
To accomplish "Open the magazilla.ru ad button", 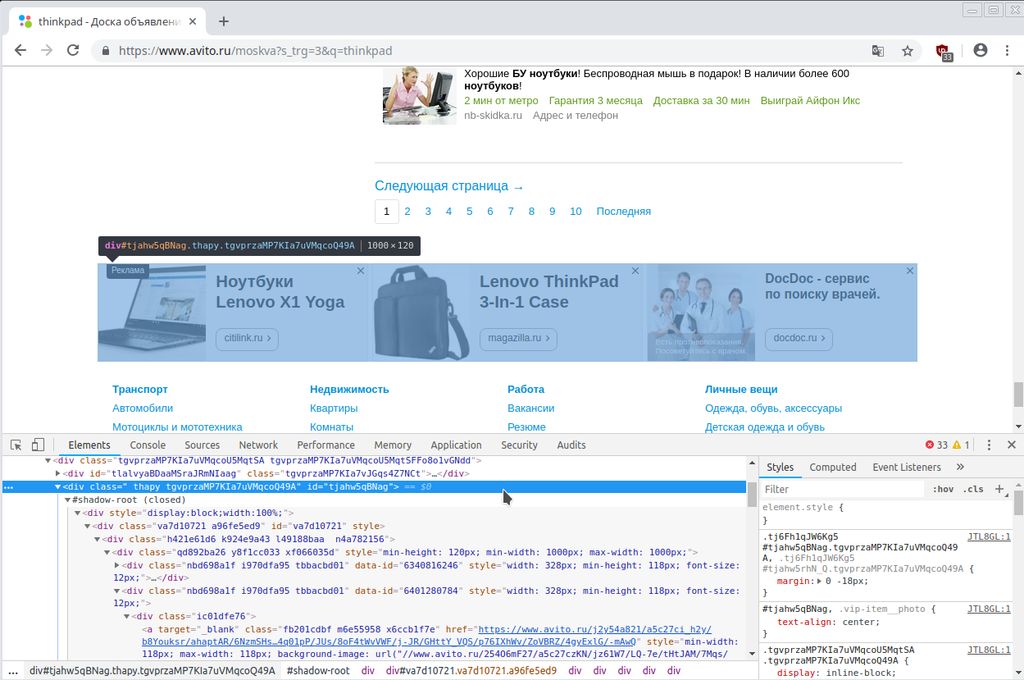I will coord(519,338).
